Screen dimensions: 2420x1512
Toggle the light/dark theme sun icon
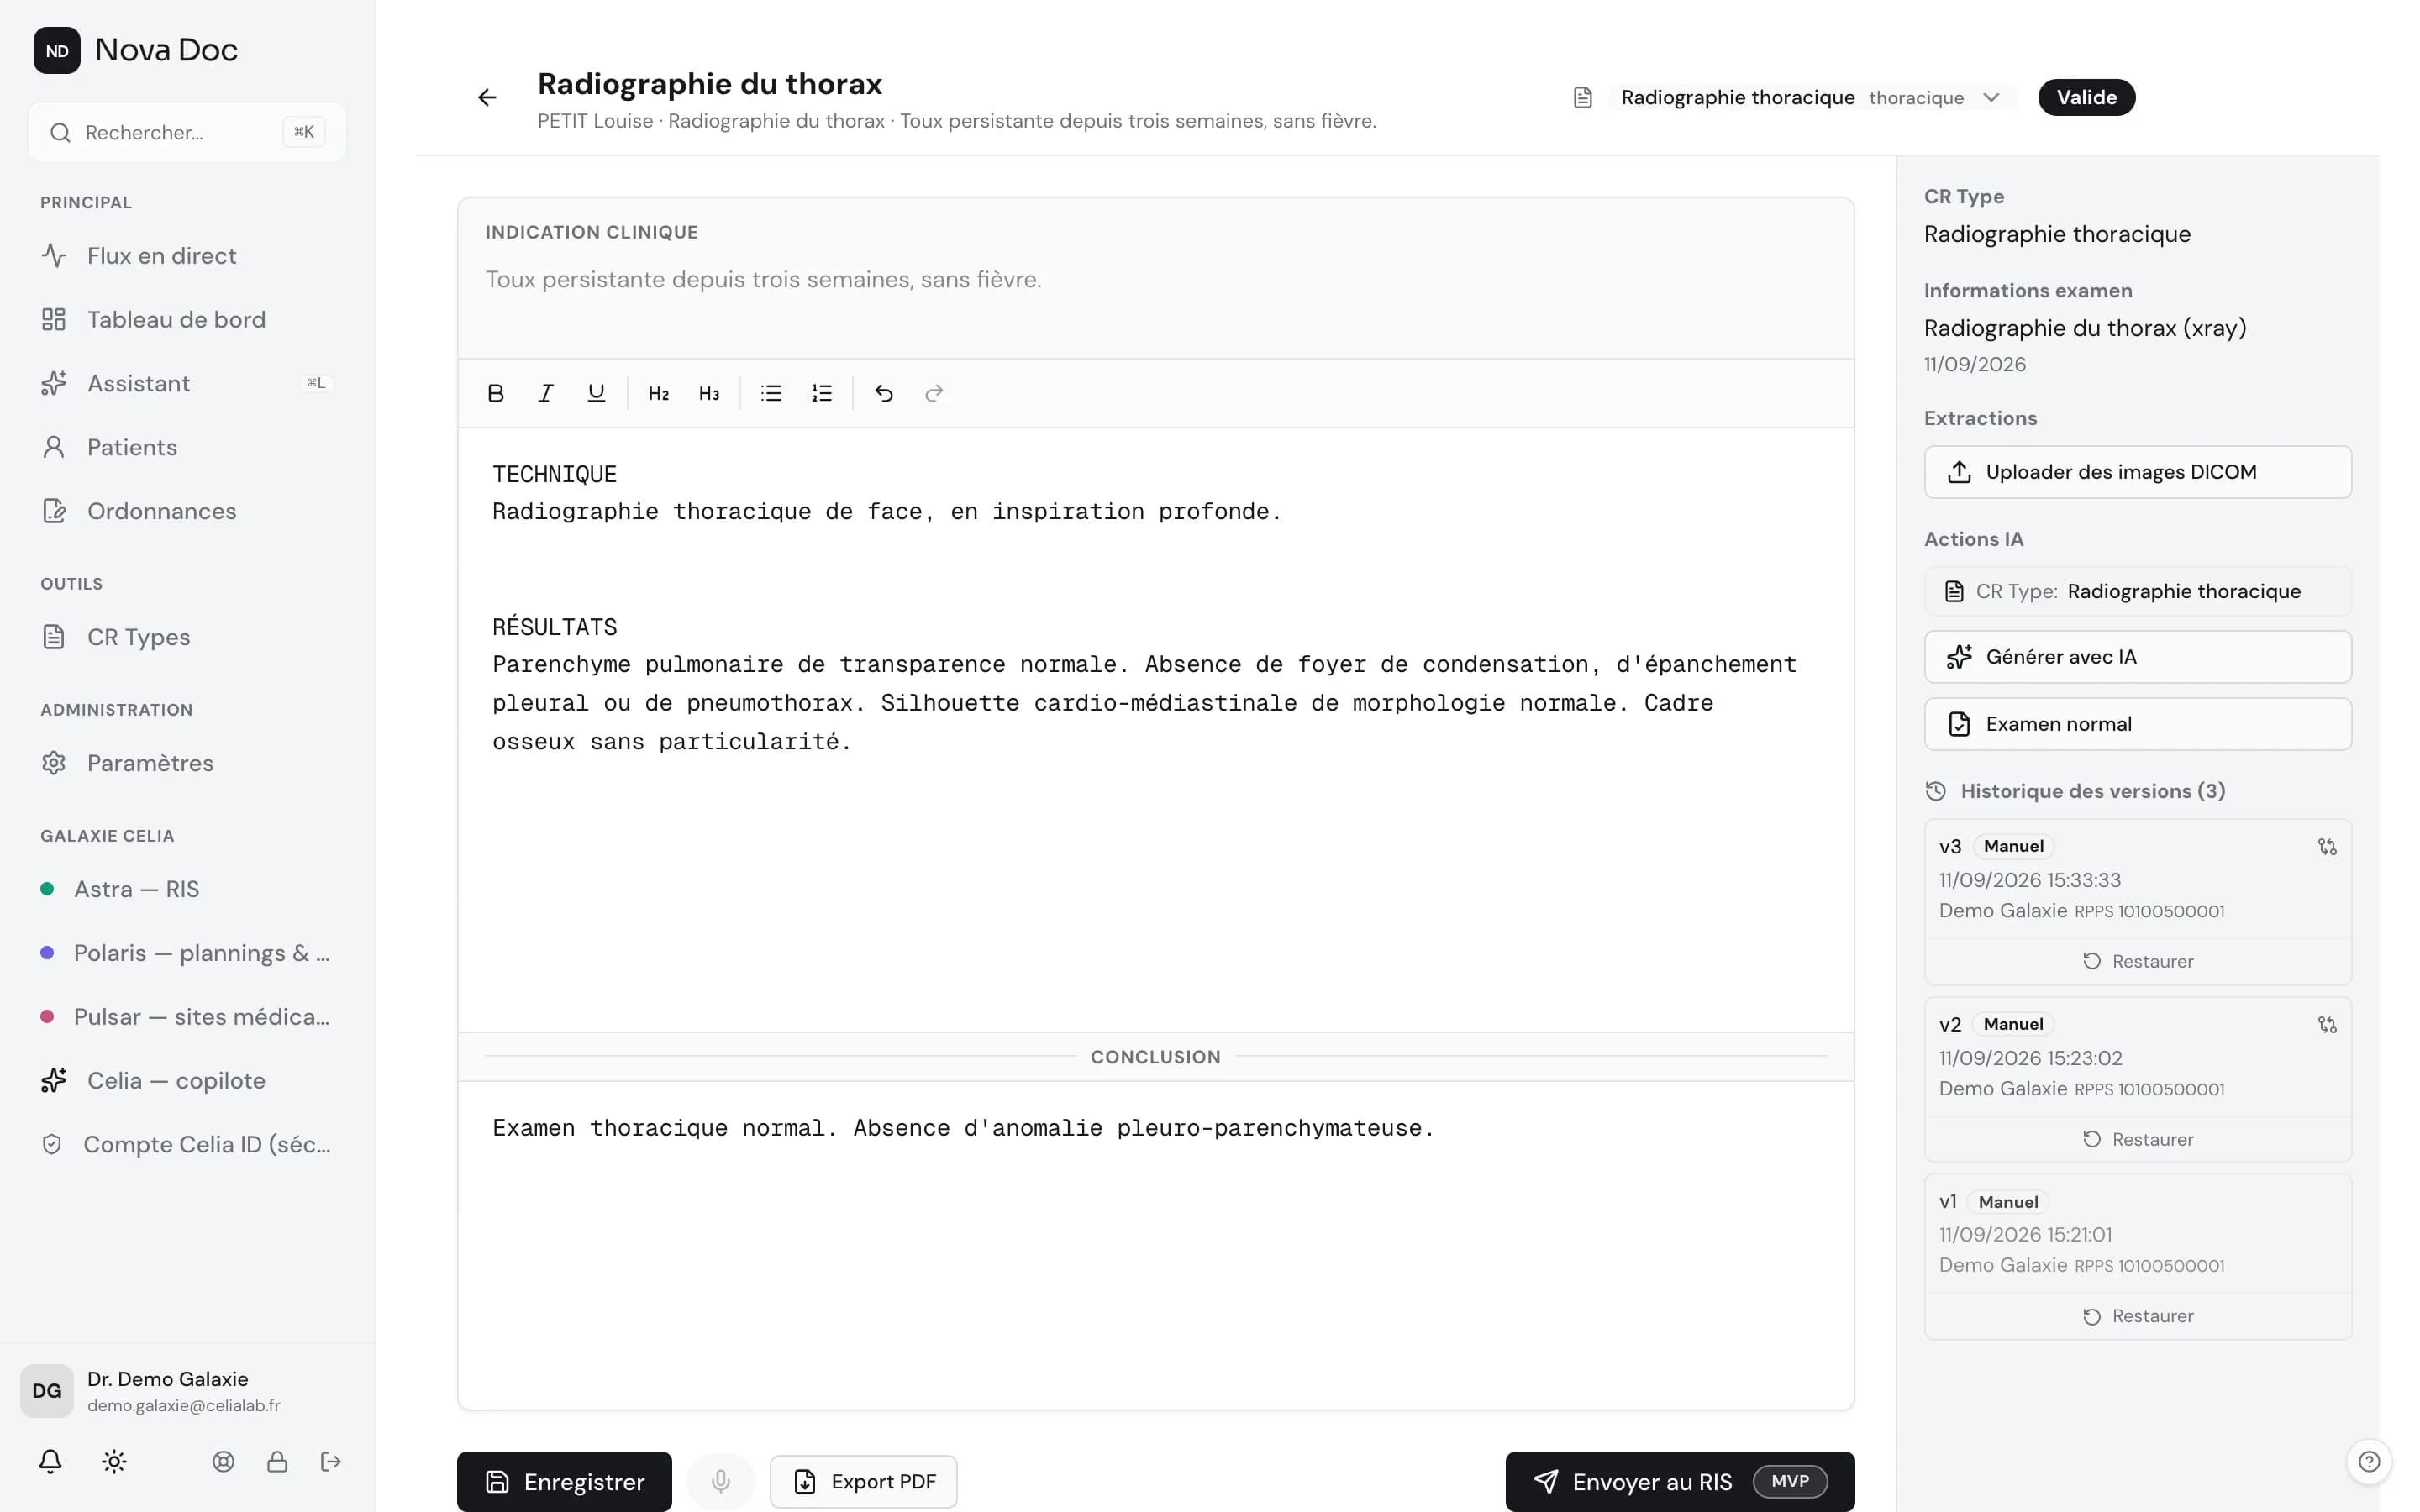114,1461
